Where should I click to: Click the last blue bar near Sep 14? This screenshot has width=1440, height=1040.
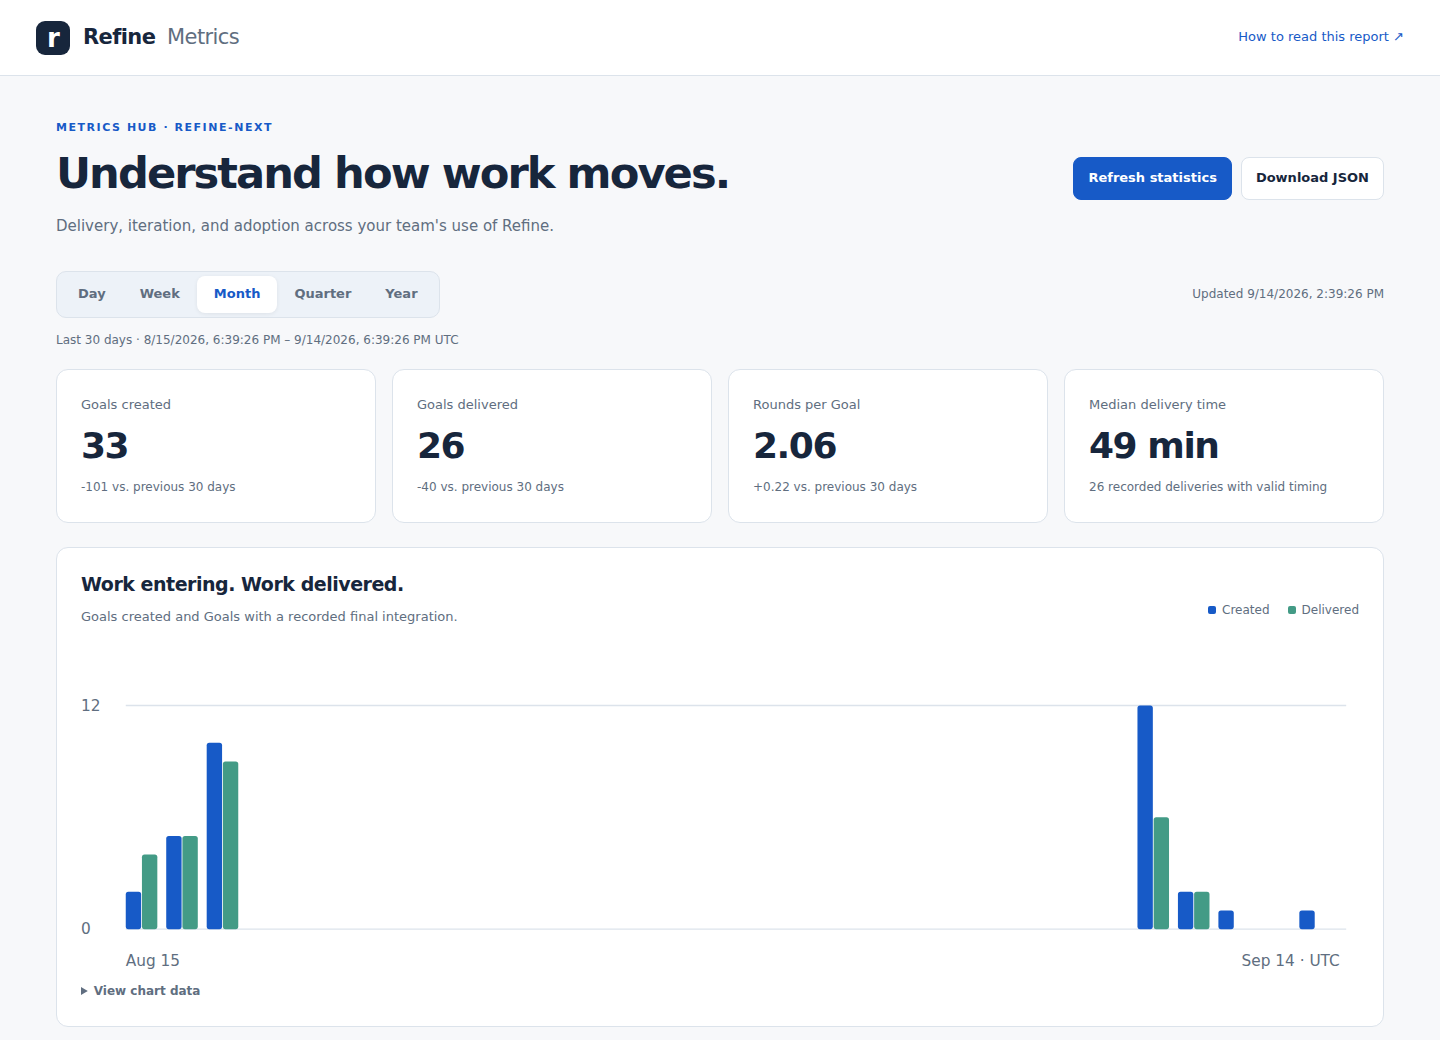1307,920
